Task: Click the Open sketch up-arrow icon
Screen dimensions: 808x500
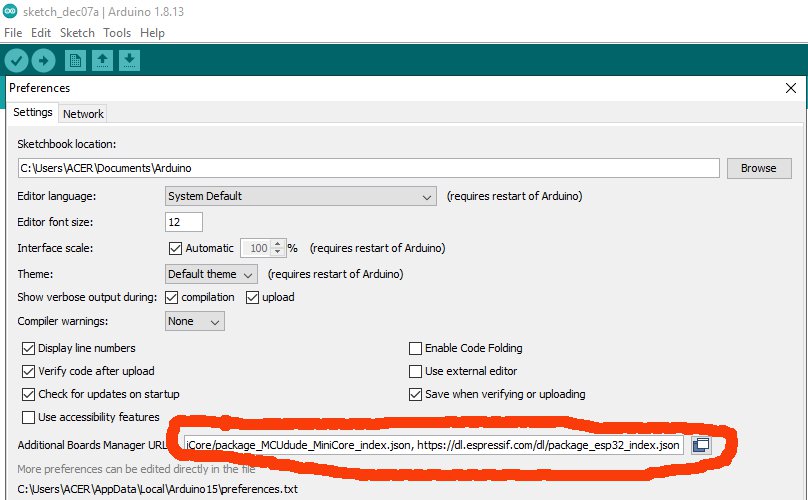Action: [x=103, y=60]
